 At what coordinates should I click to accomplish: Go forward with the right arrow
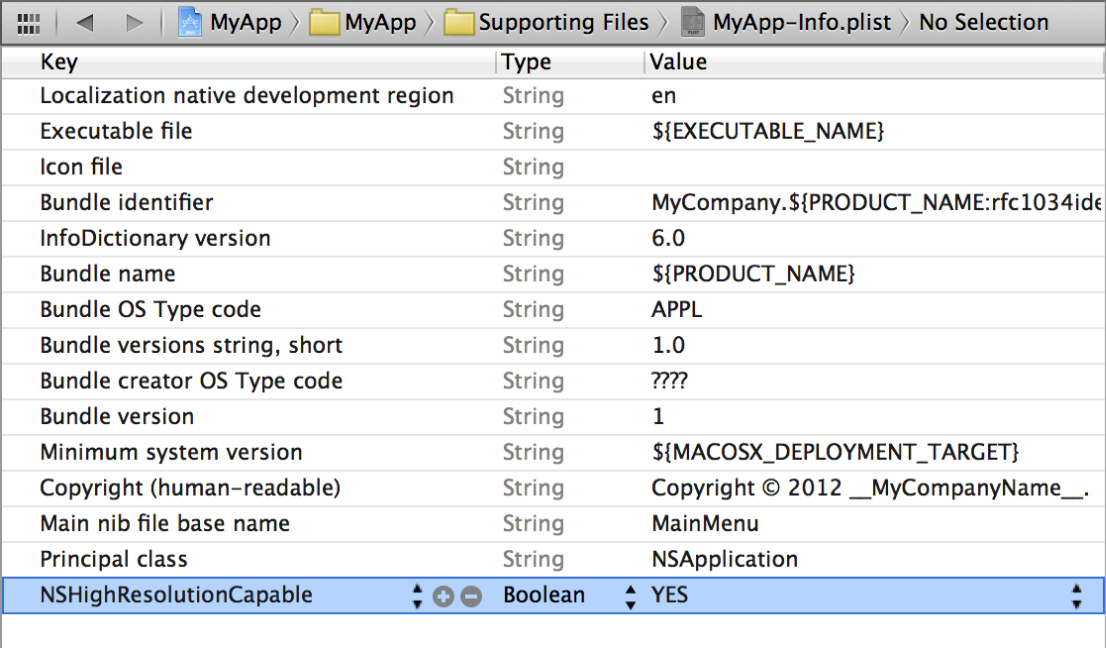(134, 22)
